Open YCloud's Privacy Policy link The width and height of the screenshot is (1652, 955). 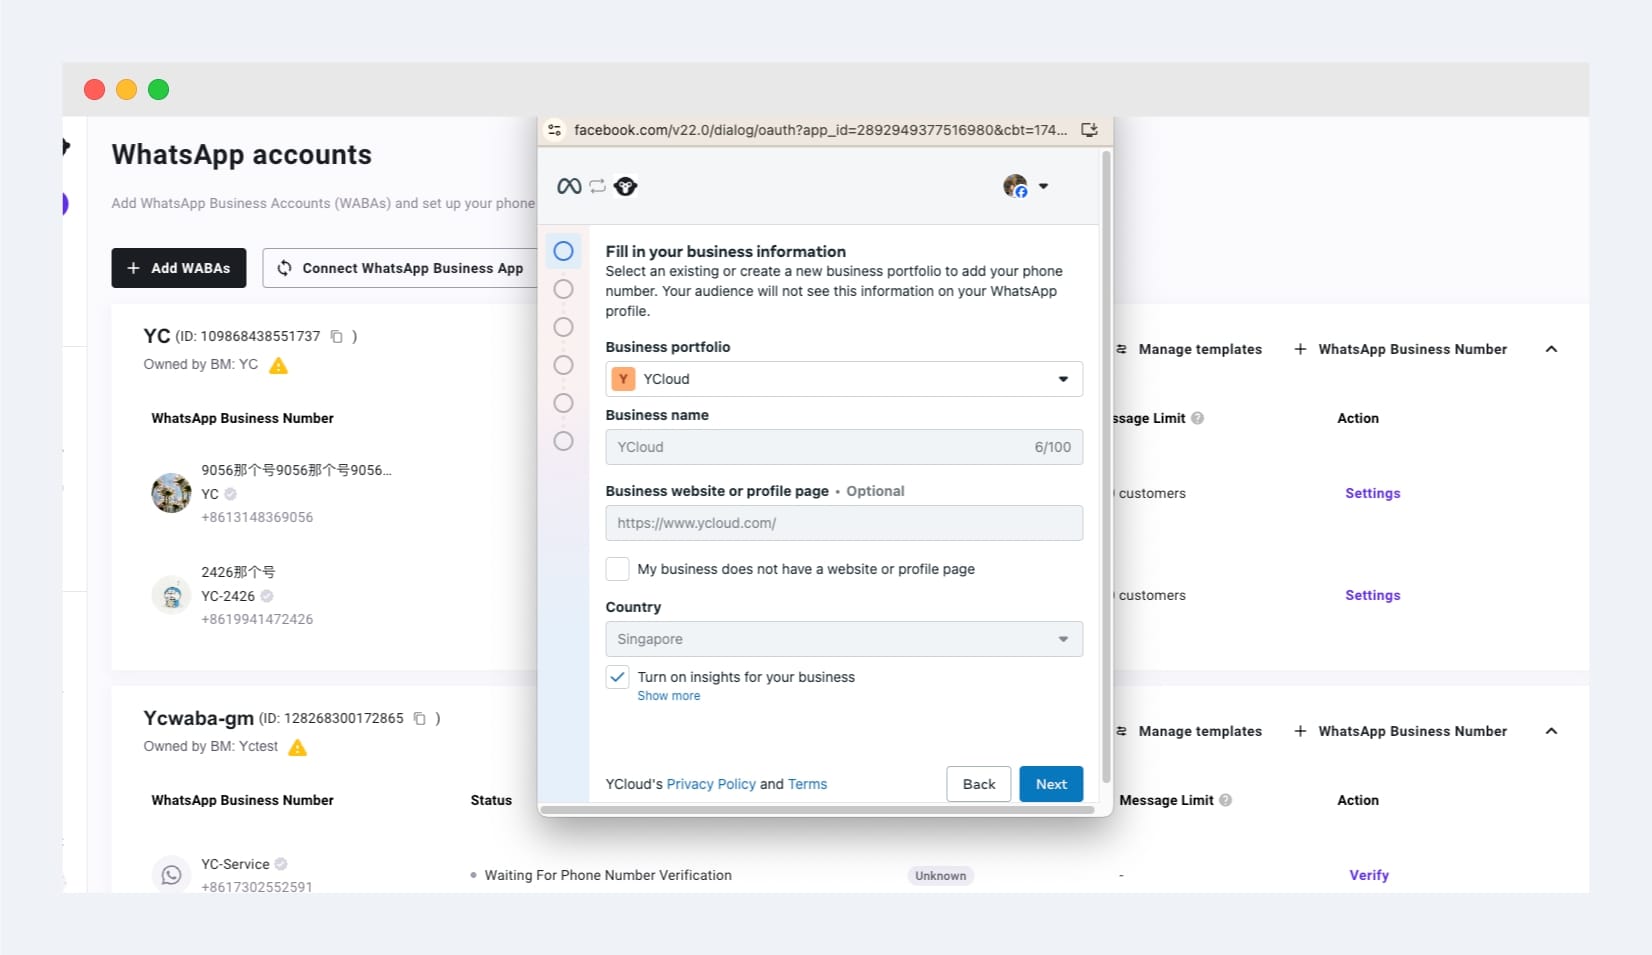pyautogui.click(x=711, y=784)
